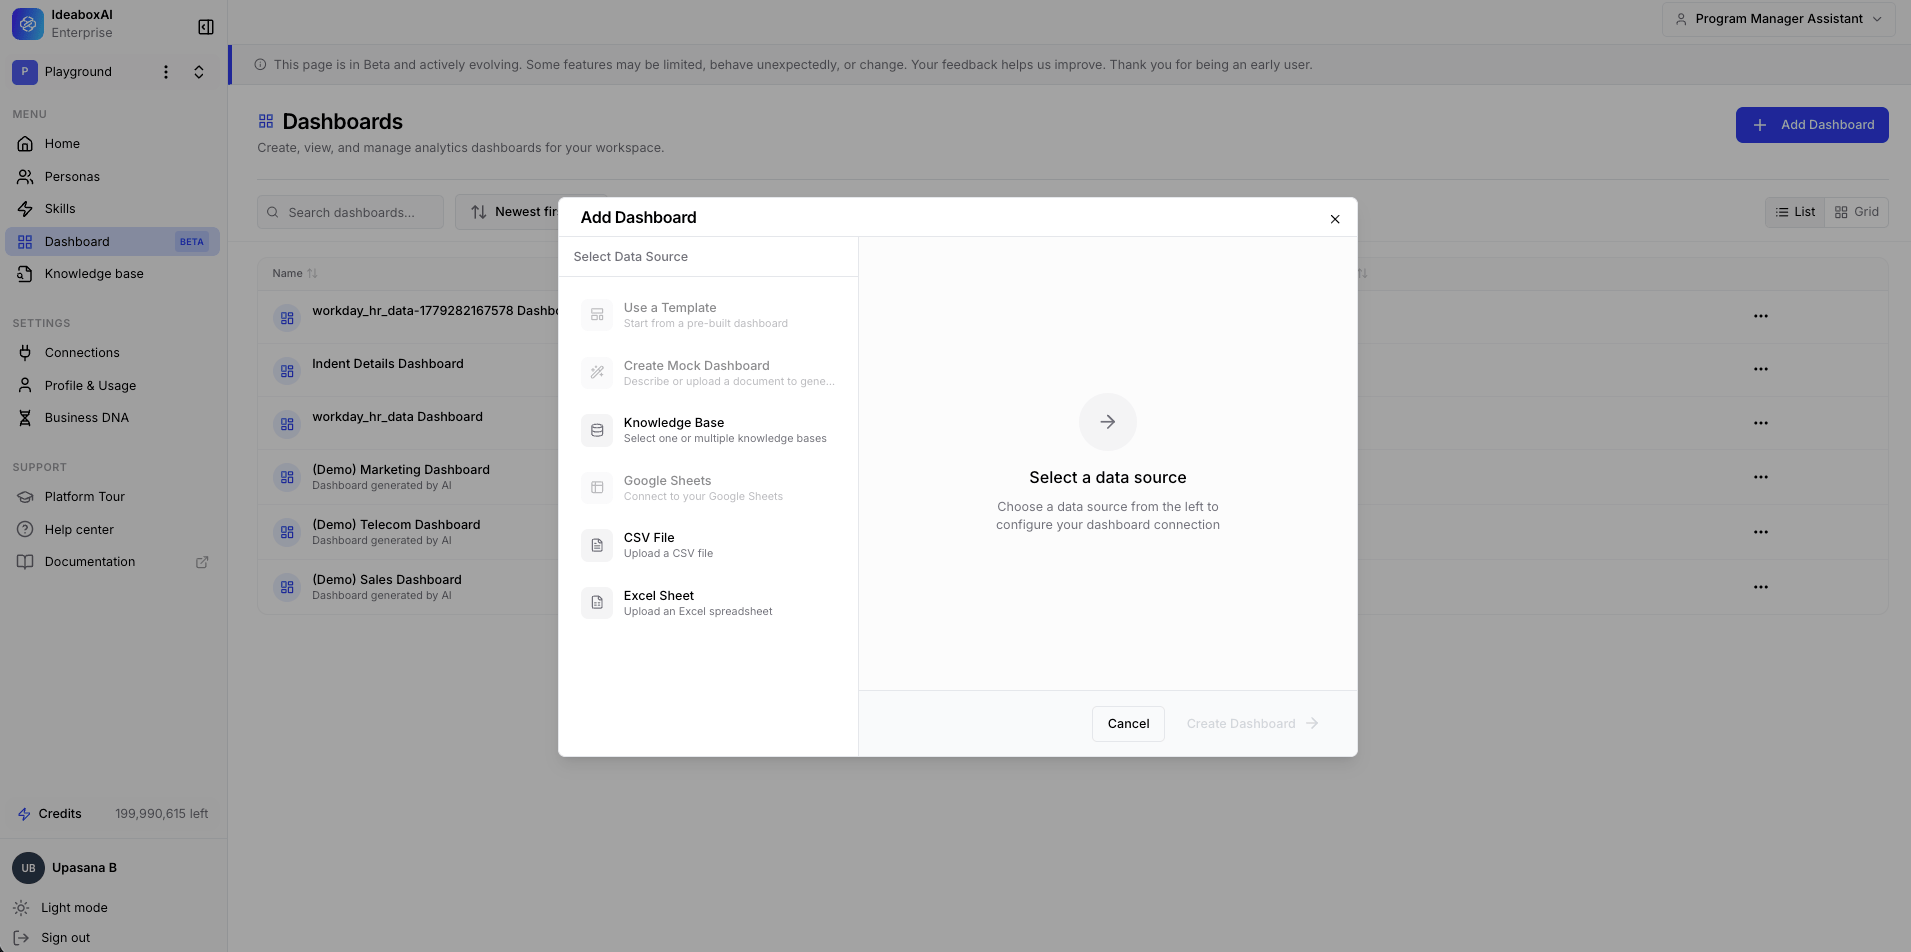This screenshot has width=1911, height=952.
Task: Choose Google Sheets data source
Action: pos(709,488)
